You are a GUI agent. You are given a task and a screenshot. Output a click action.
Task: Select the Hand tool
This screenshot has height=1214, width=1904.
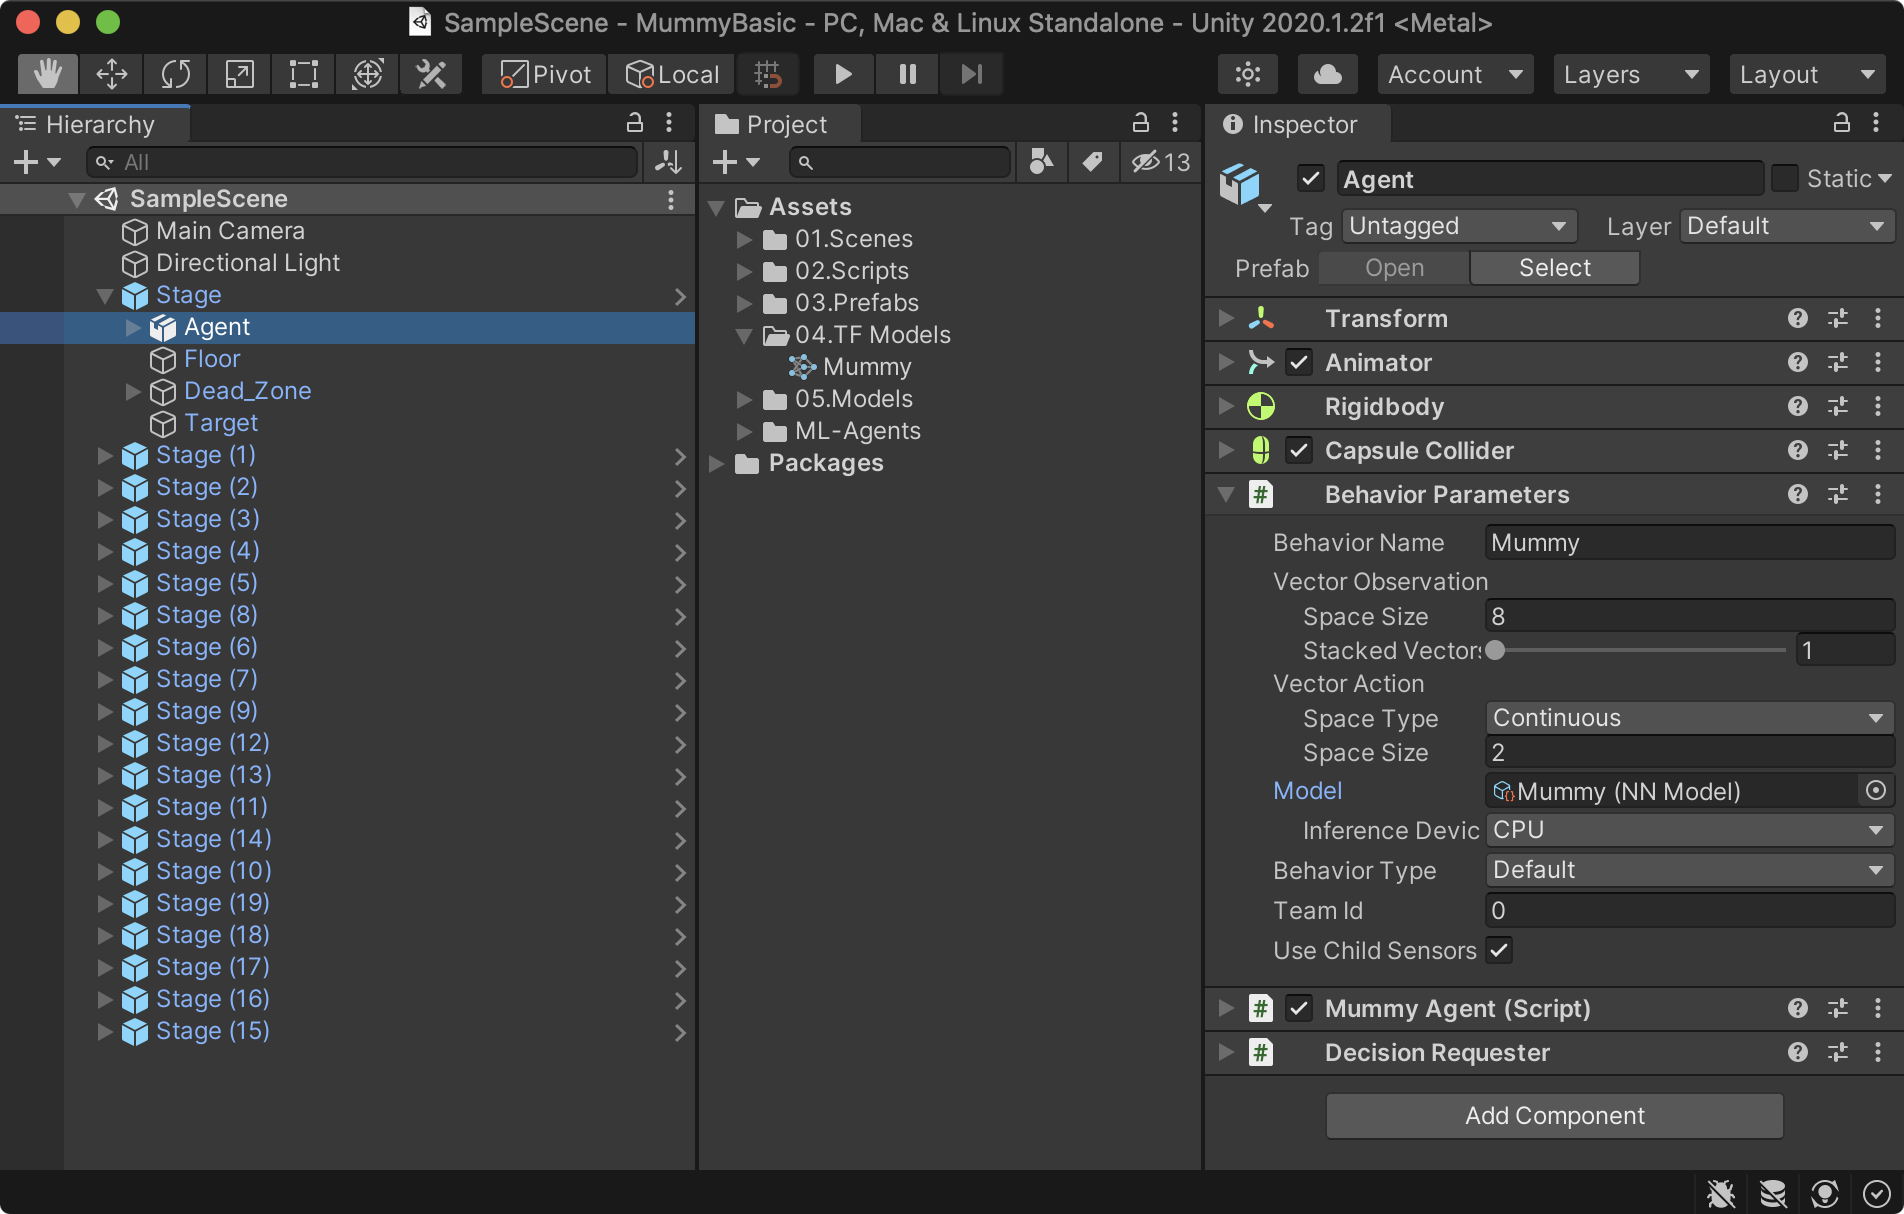click(48, 74)
